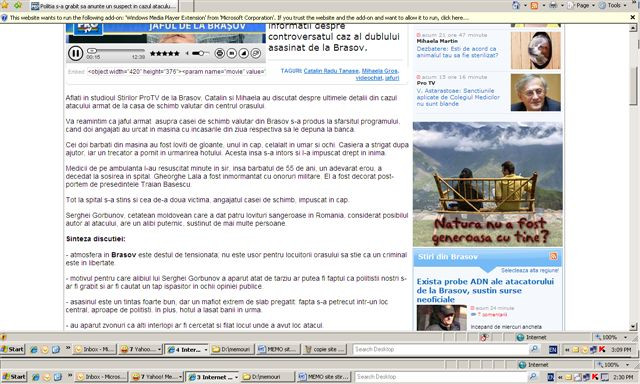
Task: Click Internet Explorer quick launch icon, upper taskbar
Action: [34, 349]
